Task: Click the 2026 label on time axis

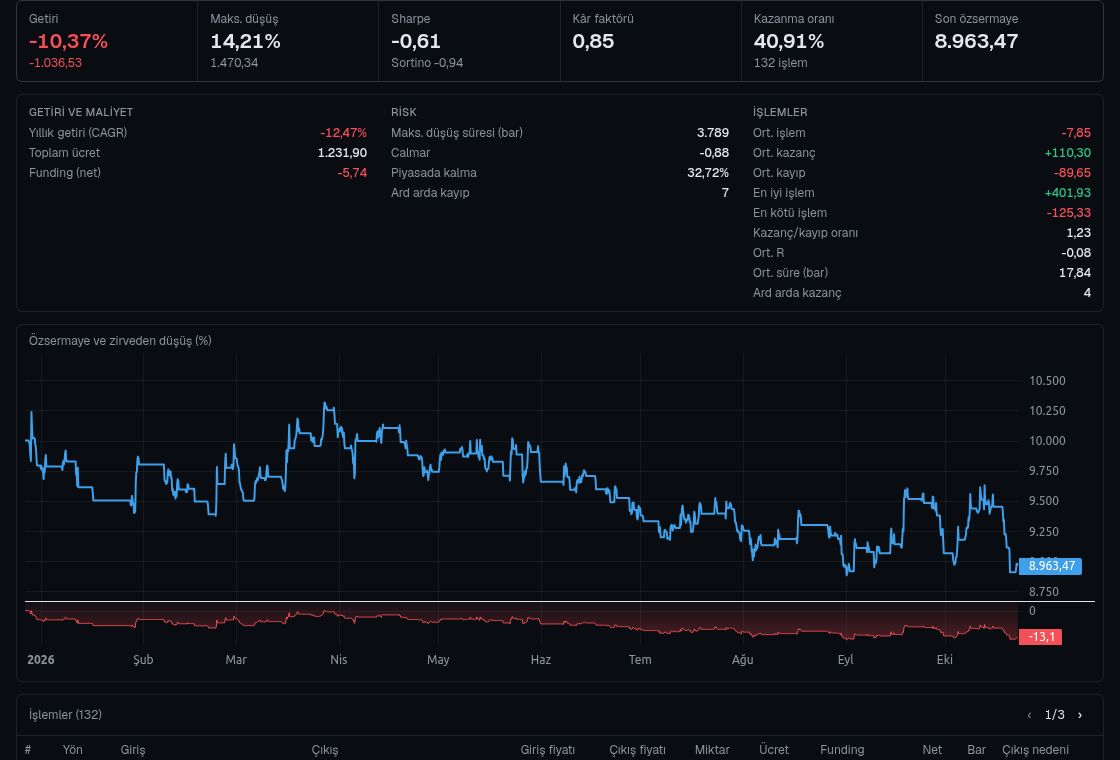Action: coord(41,659)
